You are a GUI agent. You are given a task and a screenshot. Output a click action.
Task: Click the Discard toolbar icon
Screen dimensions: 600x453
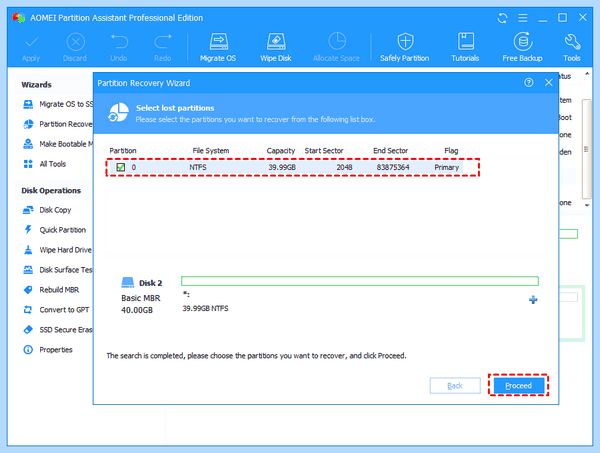point(75,42)
